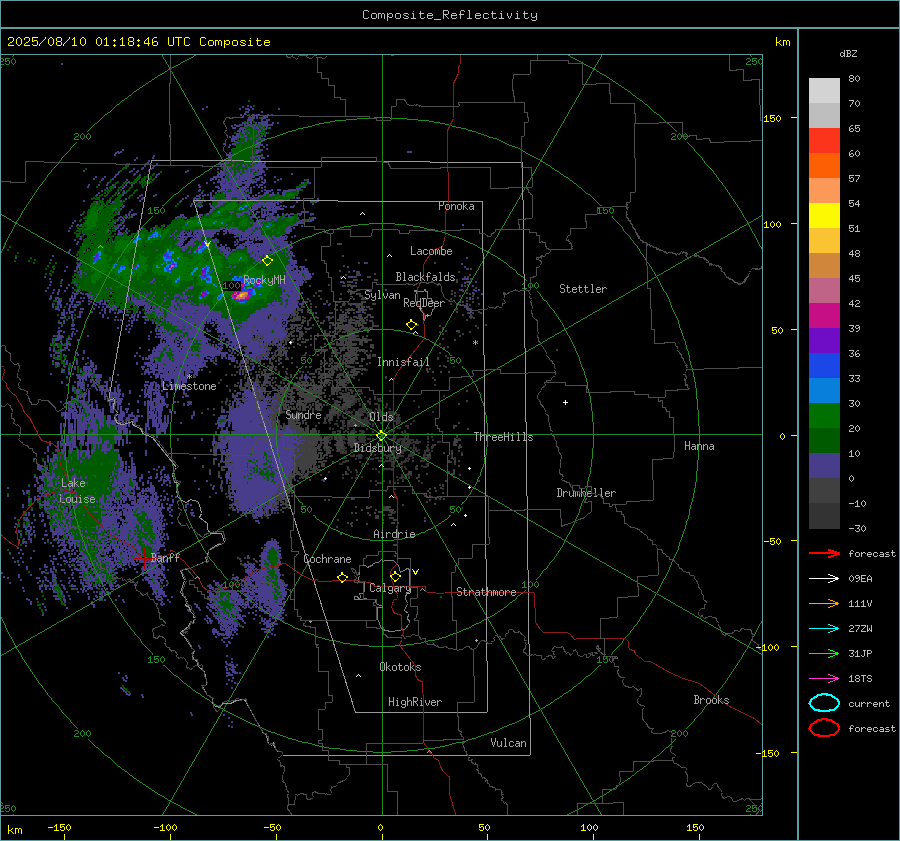Select the lightest grey 70-80 dBZ swatch
900x841 pixels.
click(x=824, y=90)
